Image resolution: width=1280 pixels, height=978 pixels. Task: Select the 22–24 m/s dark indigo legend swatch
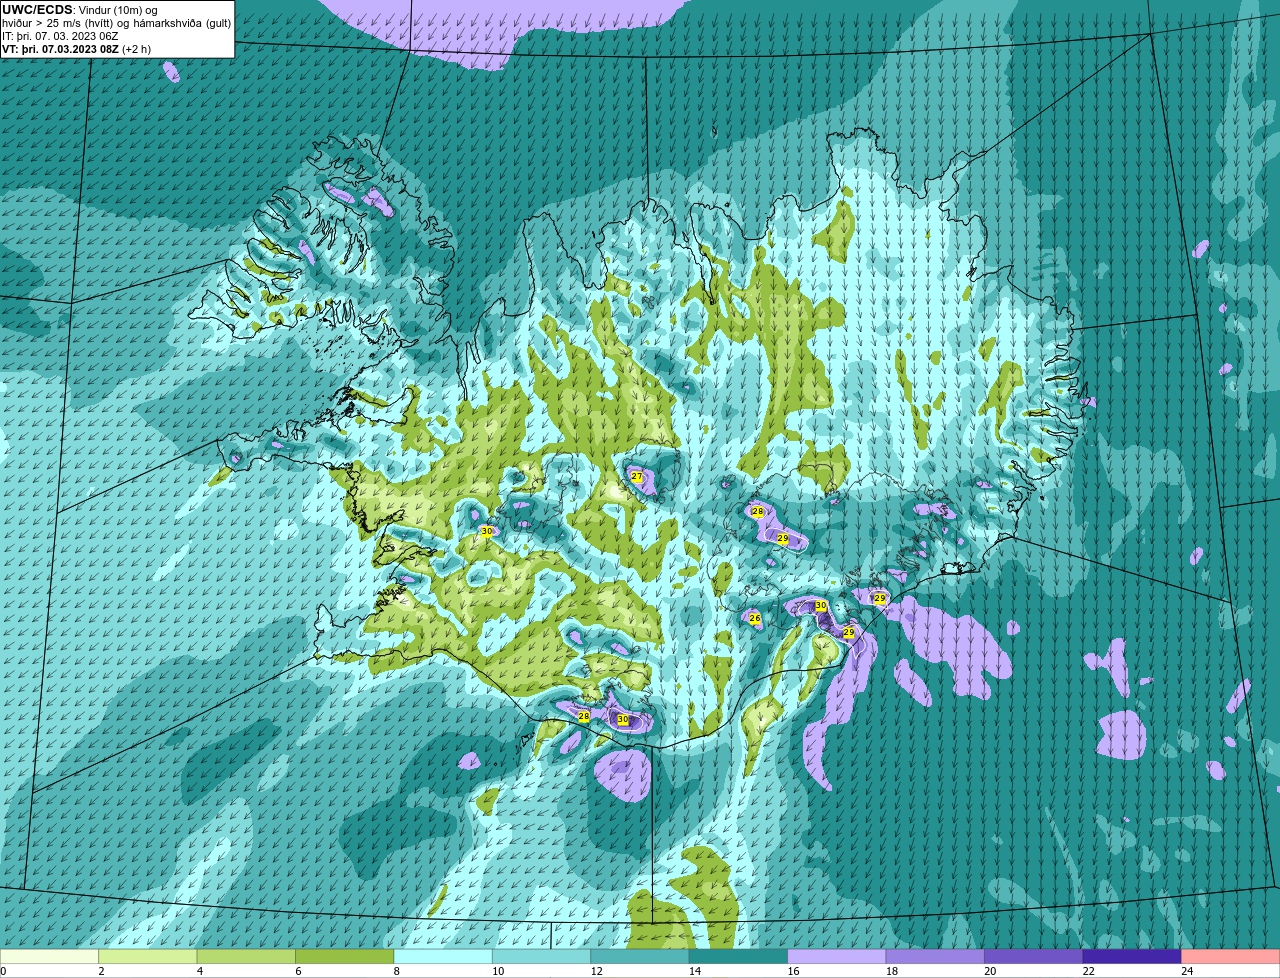[x=1132, y=957]
